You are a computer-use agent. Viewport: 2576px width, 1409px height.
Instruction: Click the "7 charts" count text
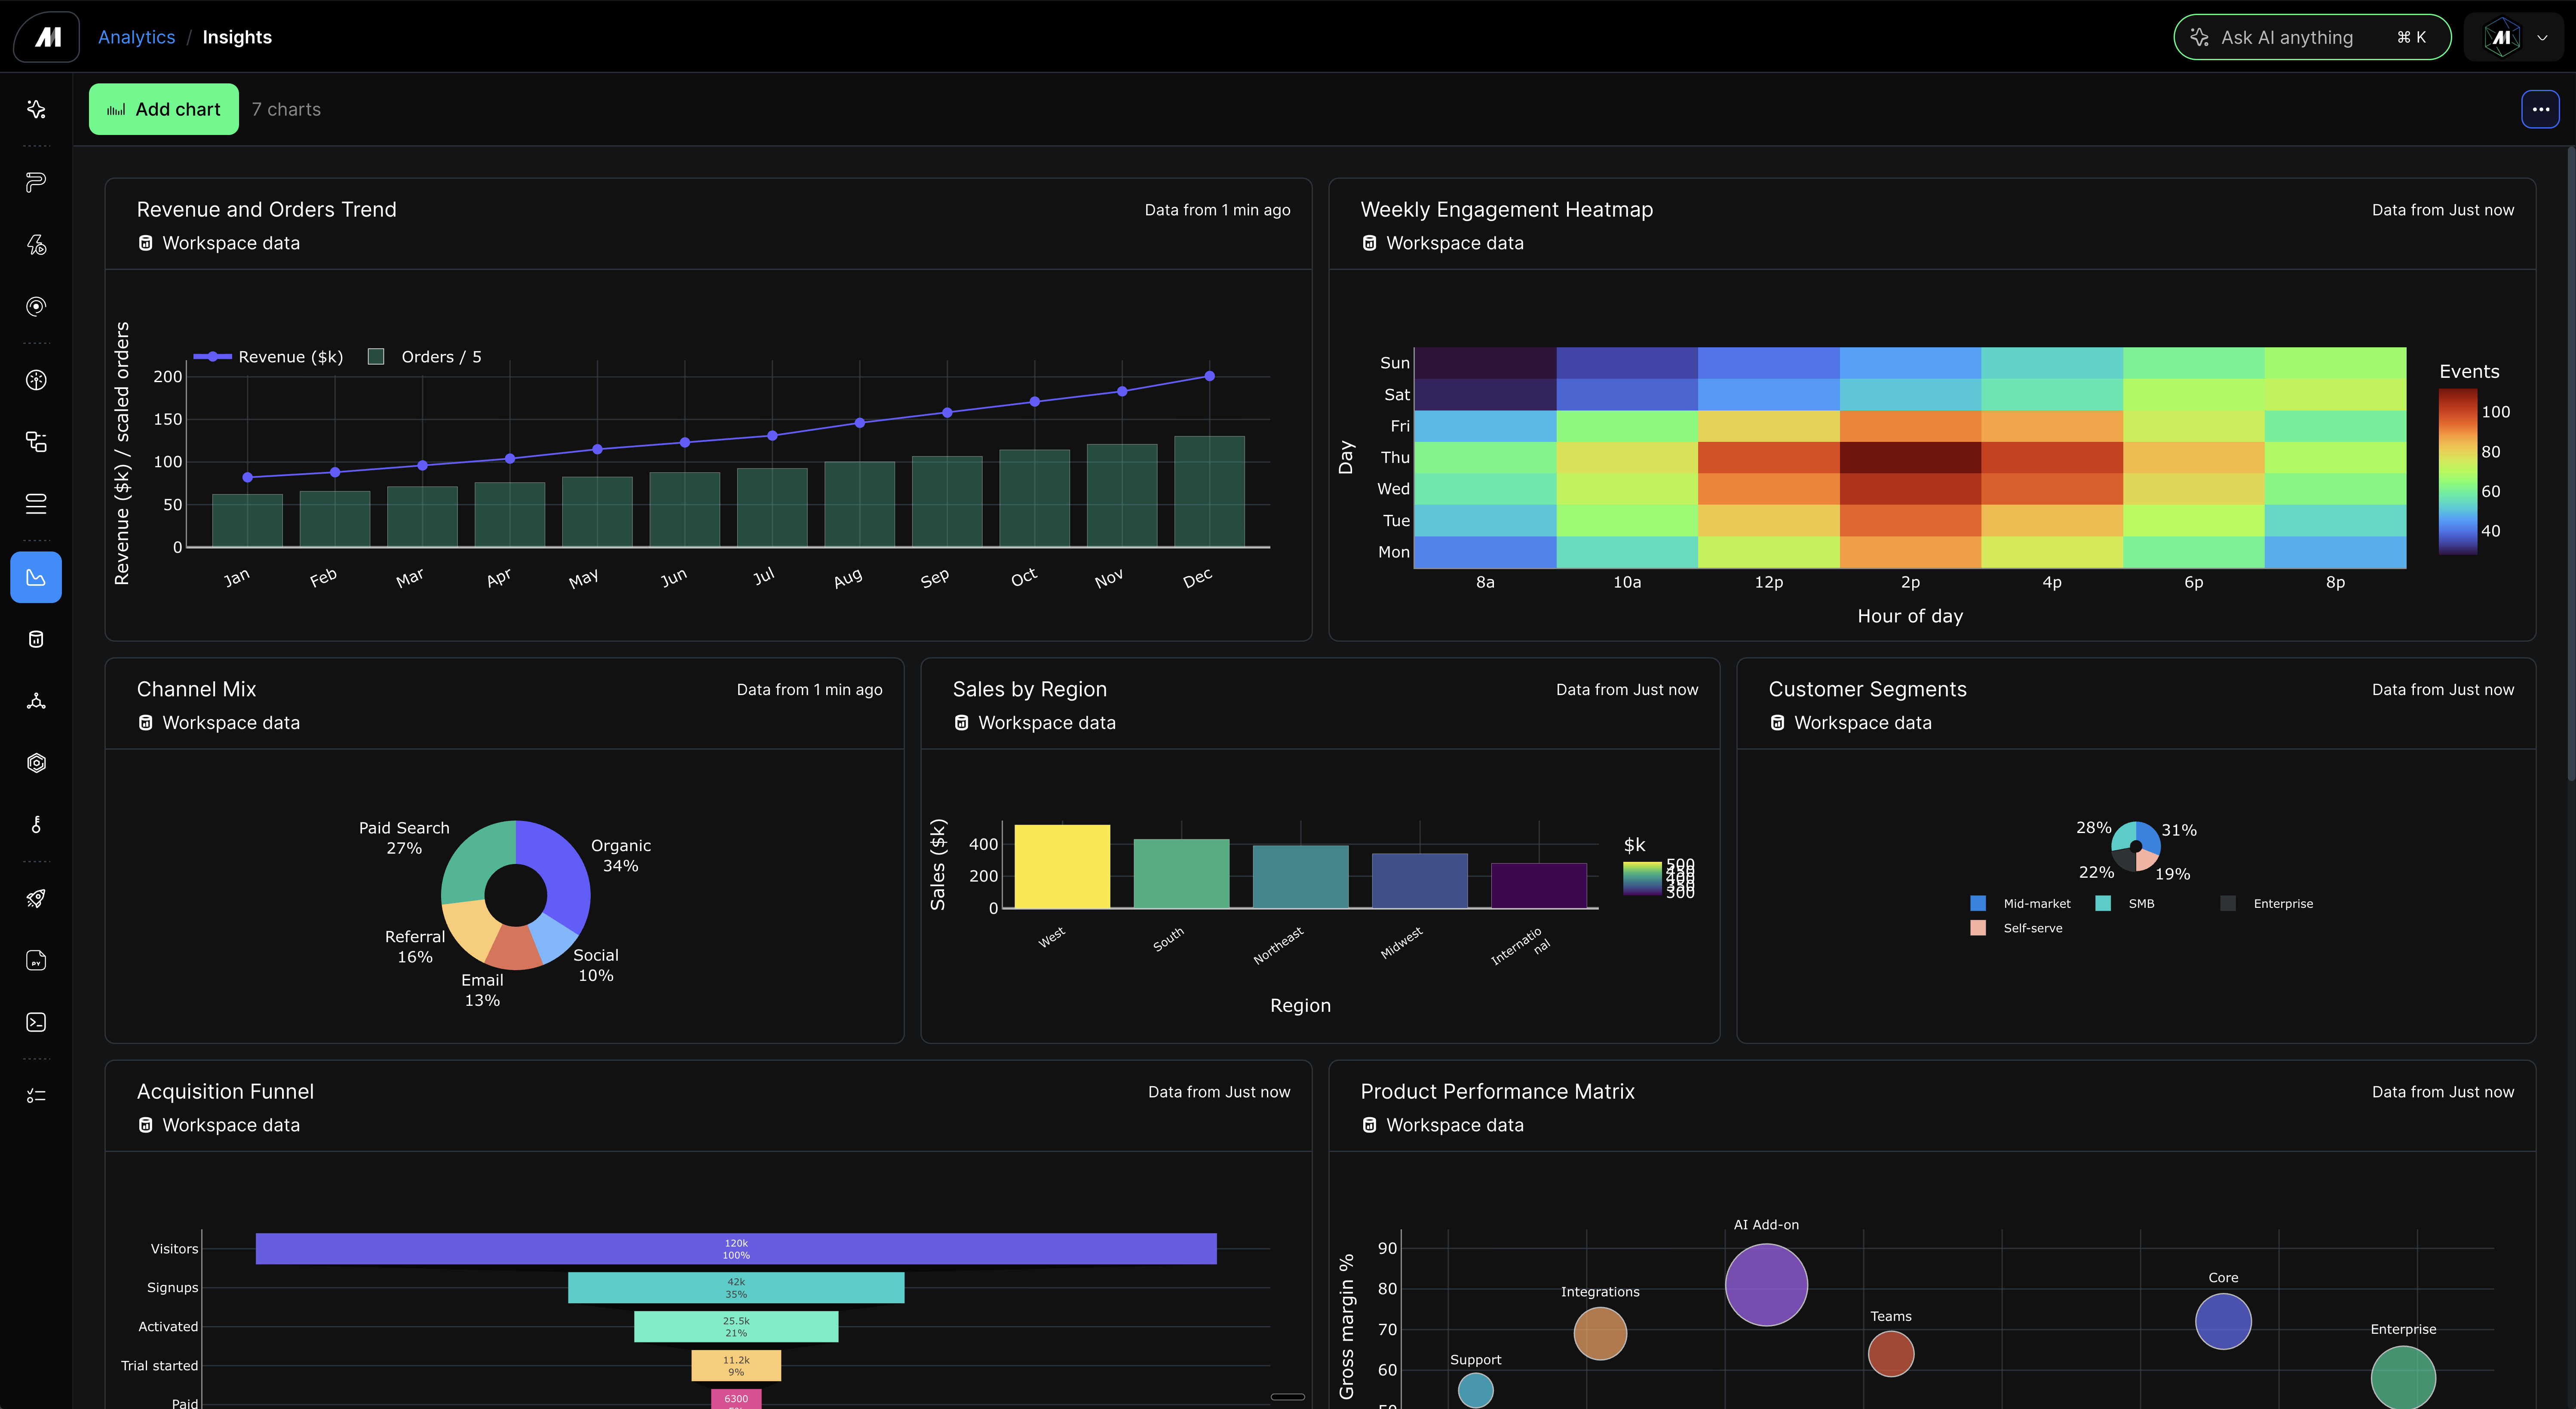click(286, 109)
